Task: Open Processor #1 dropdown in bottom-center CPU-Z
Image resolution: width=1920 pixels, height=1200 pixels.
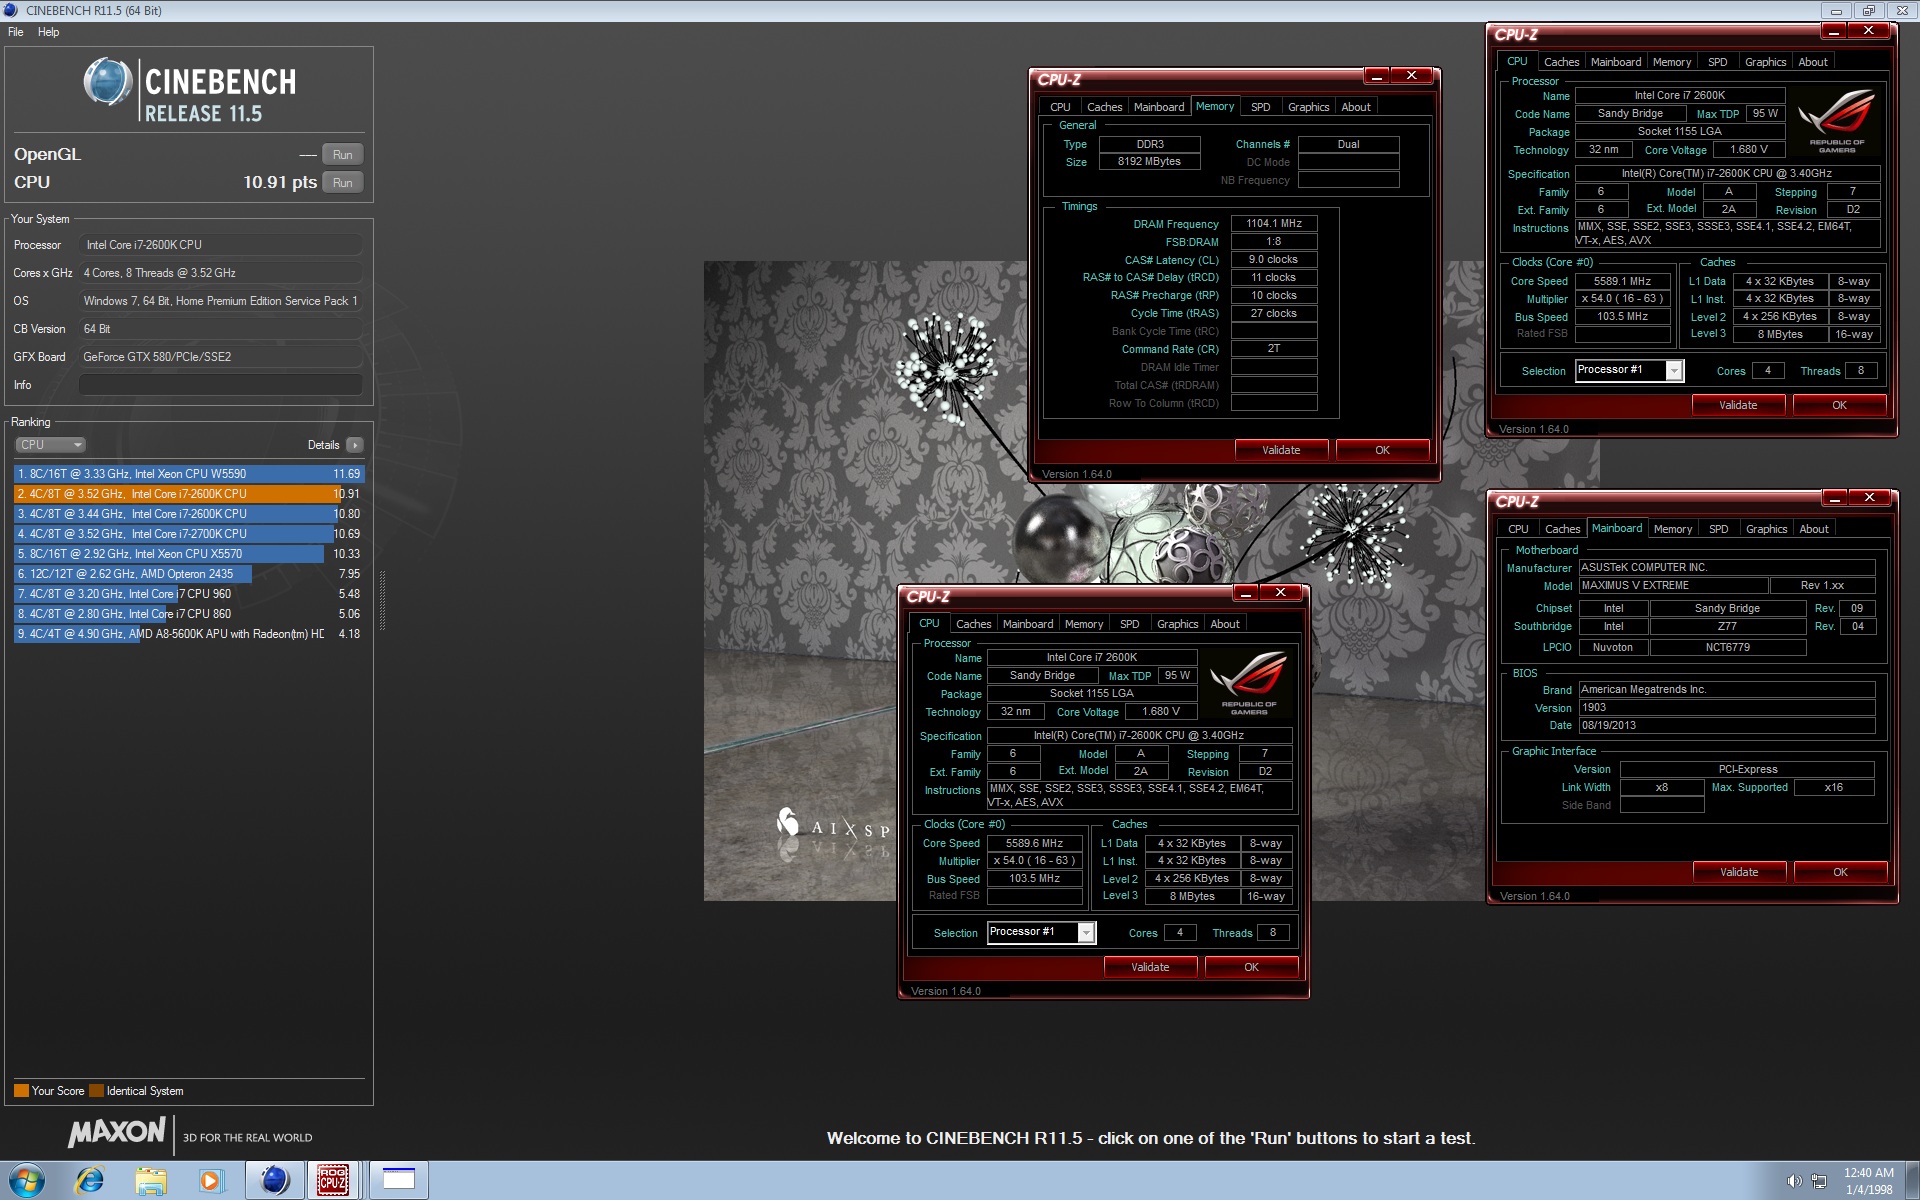Action: pyautogui.click(x=1085, y=933)
